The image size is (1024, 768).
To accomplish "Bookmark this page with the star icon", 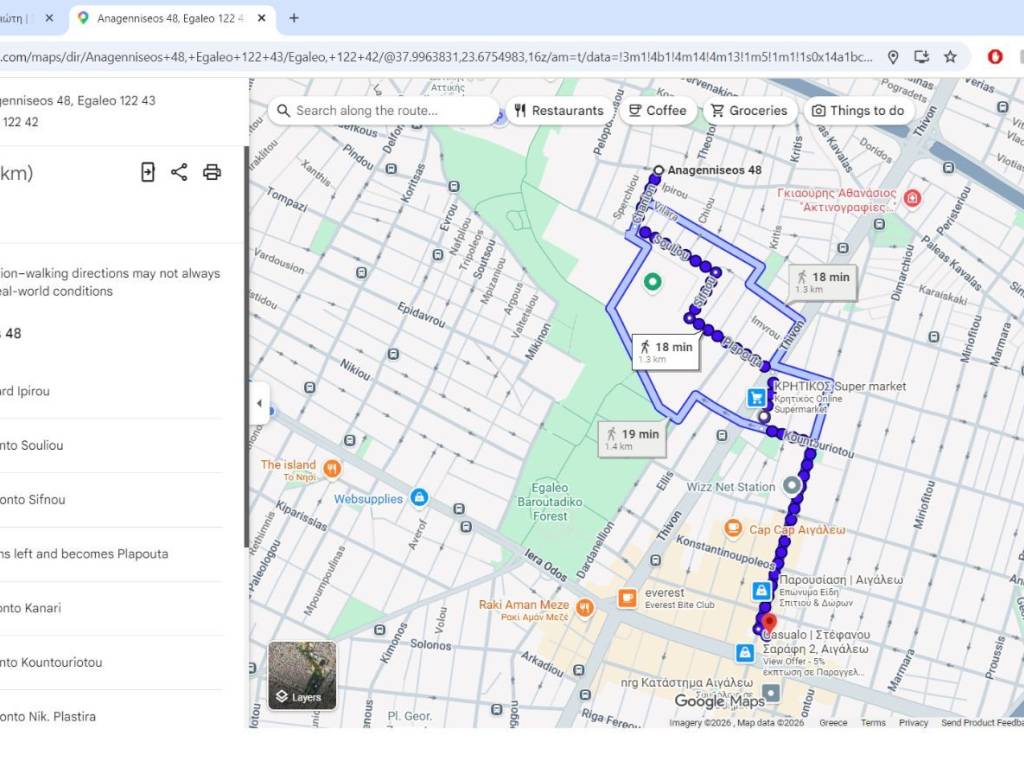I will 950,57.
